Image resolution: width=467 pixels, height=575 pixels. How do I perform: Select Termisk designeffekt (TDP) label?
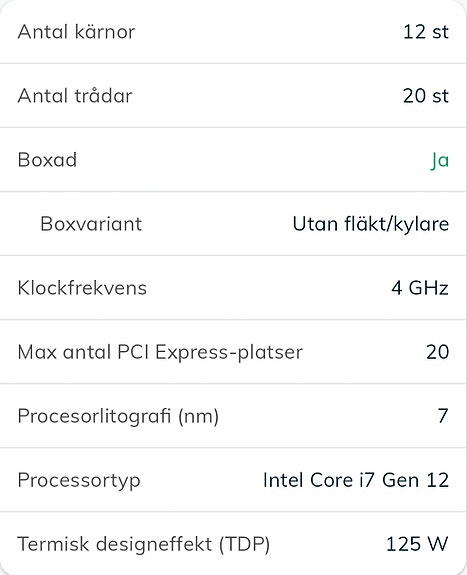[x=144, y=544]
